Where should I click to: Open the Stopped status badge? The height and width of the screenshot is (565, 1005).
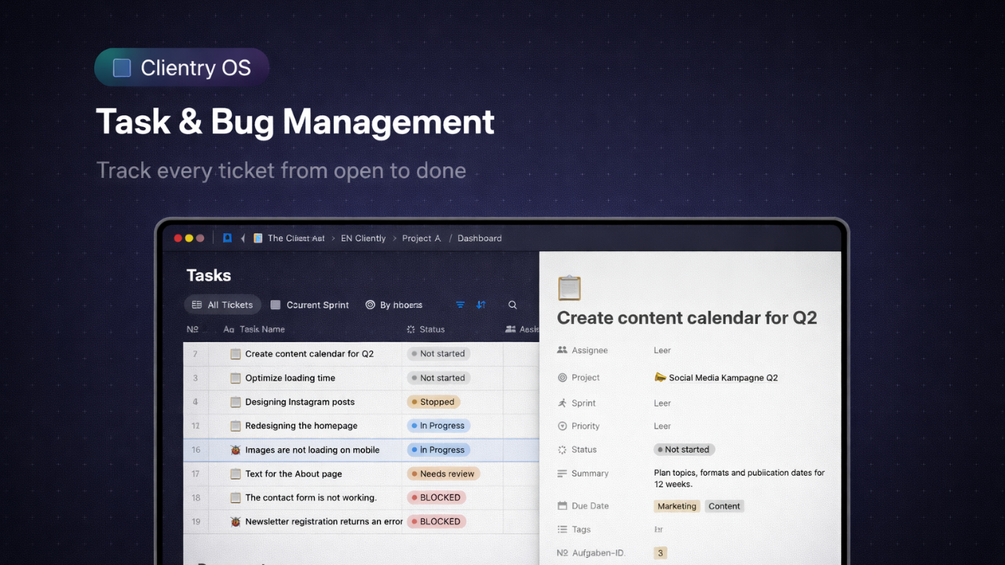[x=433, y=402]
